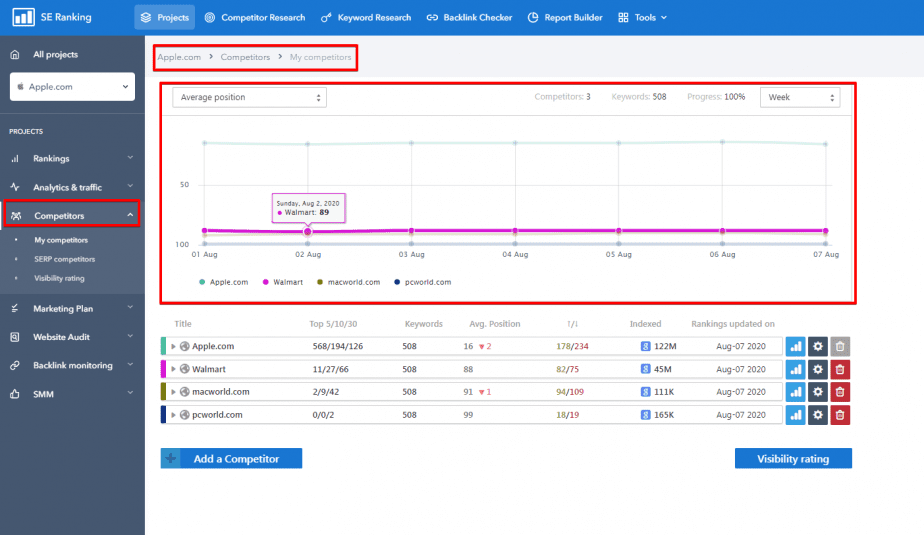Click the macworld.com color bar swatch
The width and height of the screenshot is (924, 535).
pos(163,392)
